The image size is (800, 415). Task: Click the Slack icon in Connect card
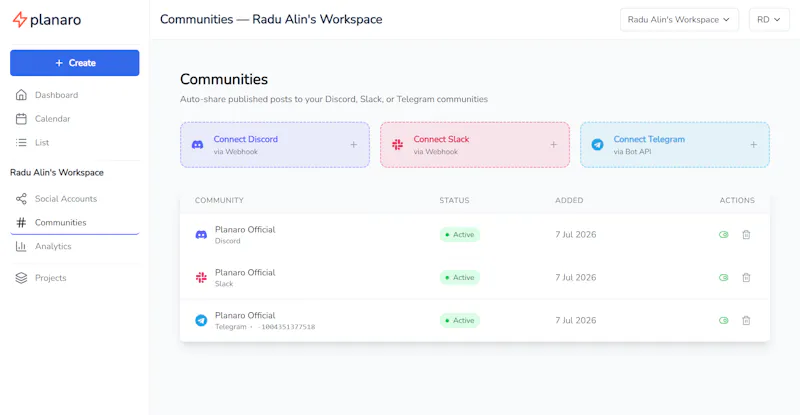(397, 145)
